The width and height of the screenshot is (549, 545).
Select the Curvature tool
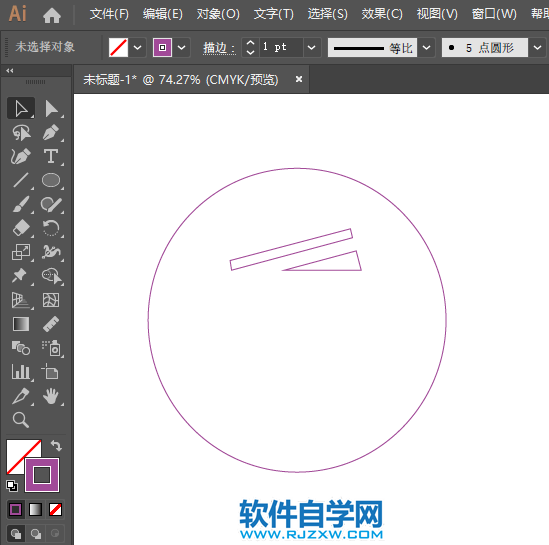click(21, 156)
